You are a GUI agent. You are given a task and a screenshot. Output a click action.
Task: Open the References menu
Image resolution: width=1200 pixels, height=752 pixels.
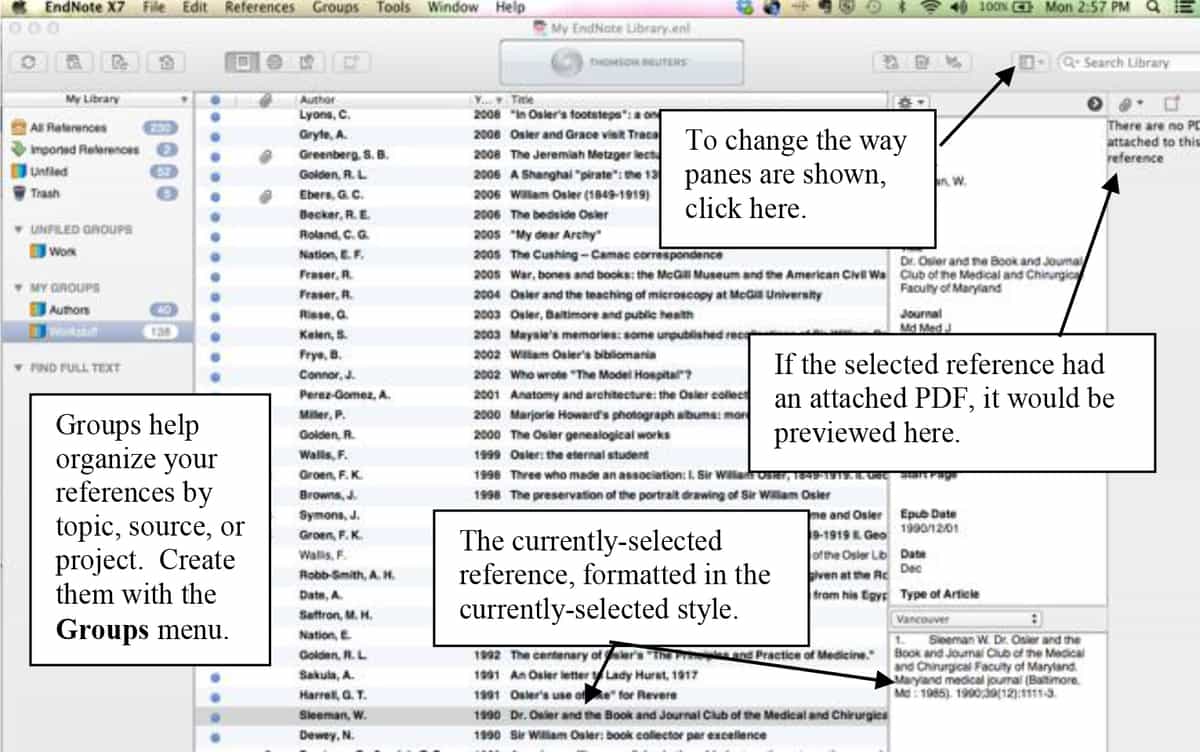click(x=260, y=7)
